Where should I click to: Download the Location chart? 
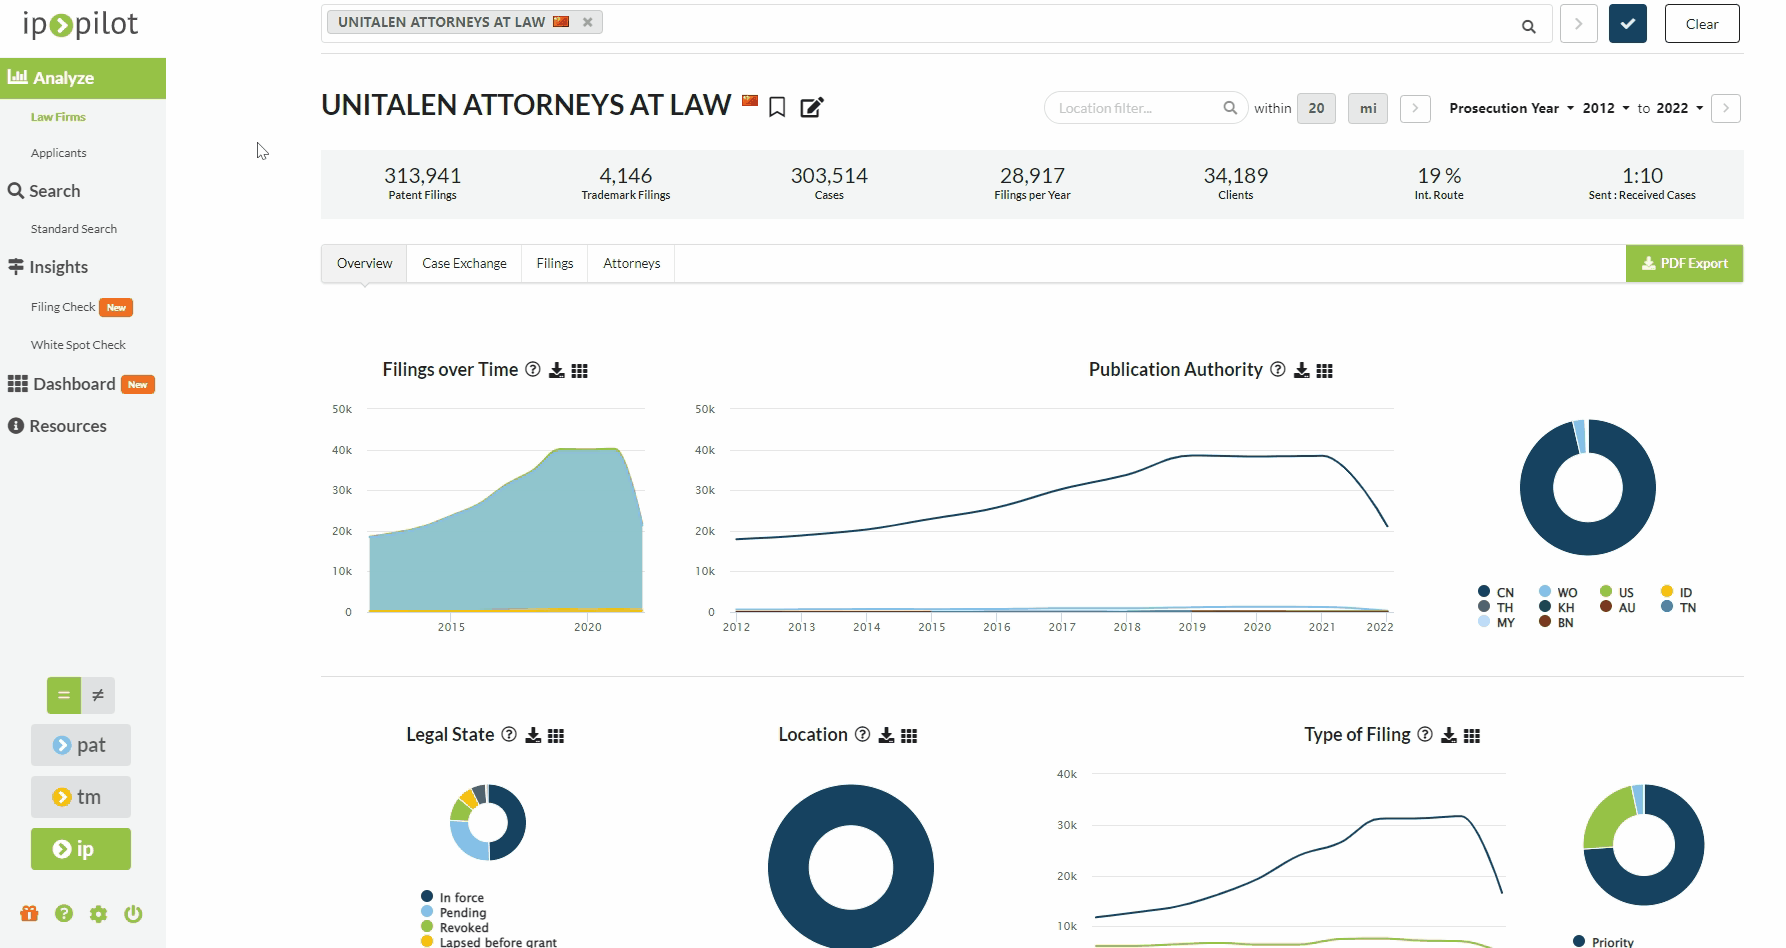pyautogui.click(x=886, y=735)
